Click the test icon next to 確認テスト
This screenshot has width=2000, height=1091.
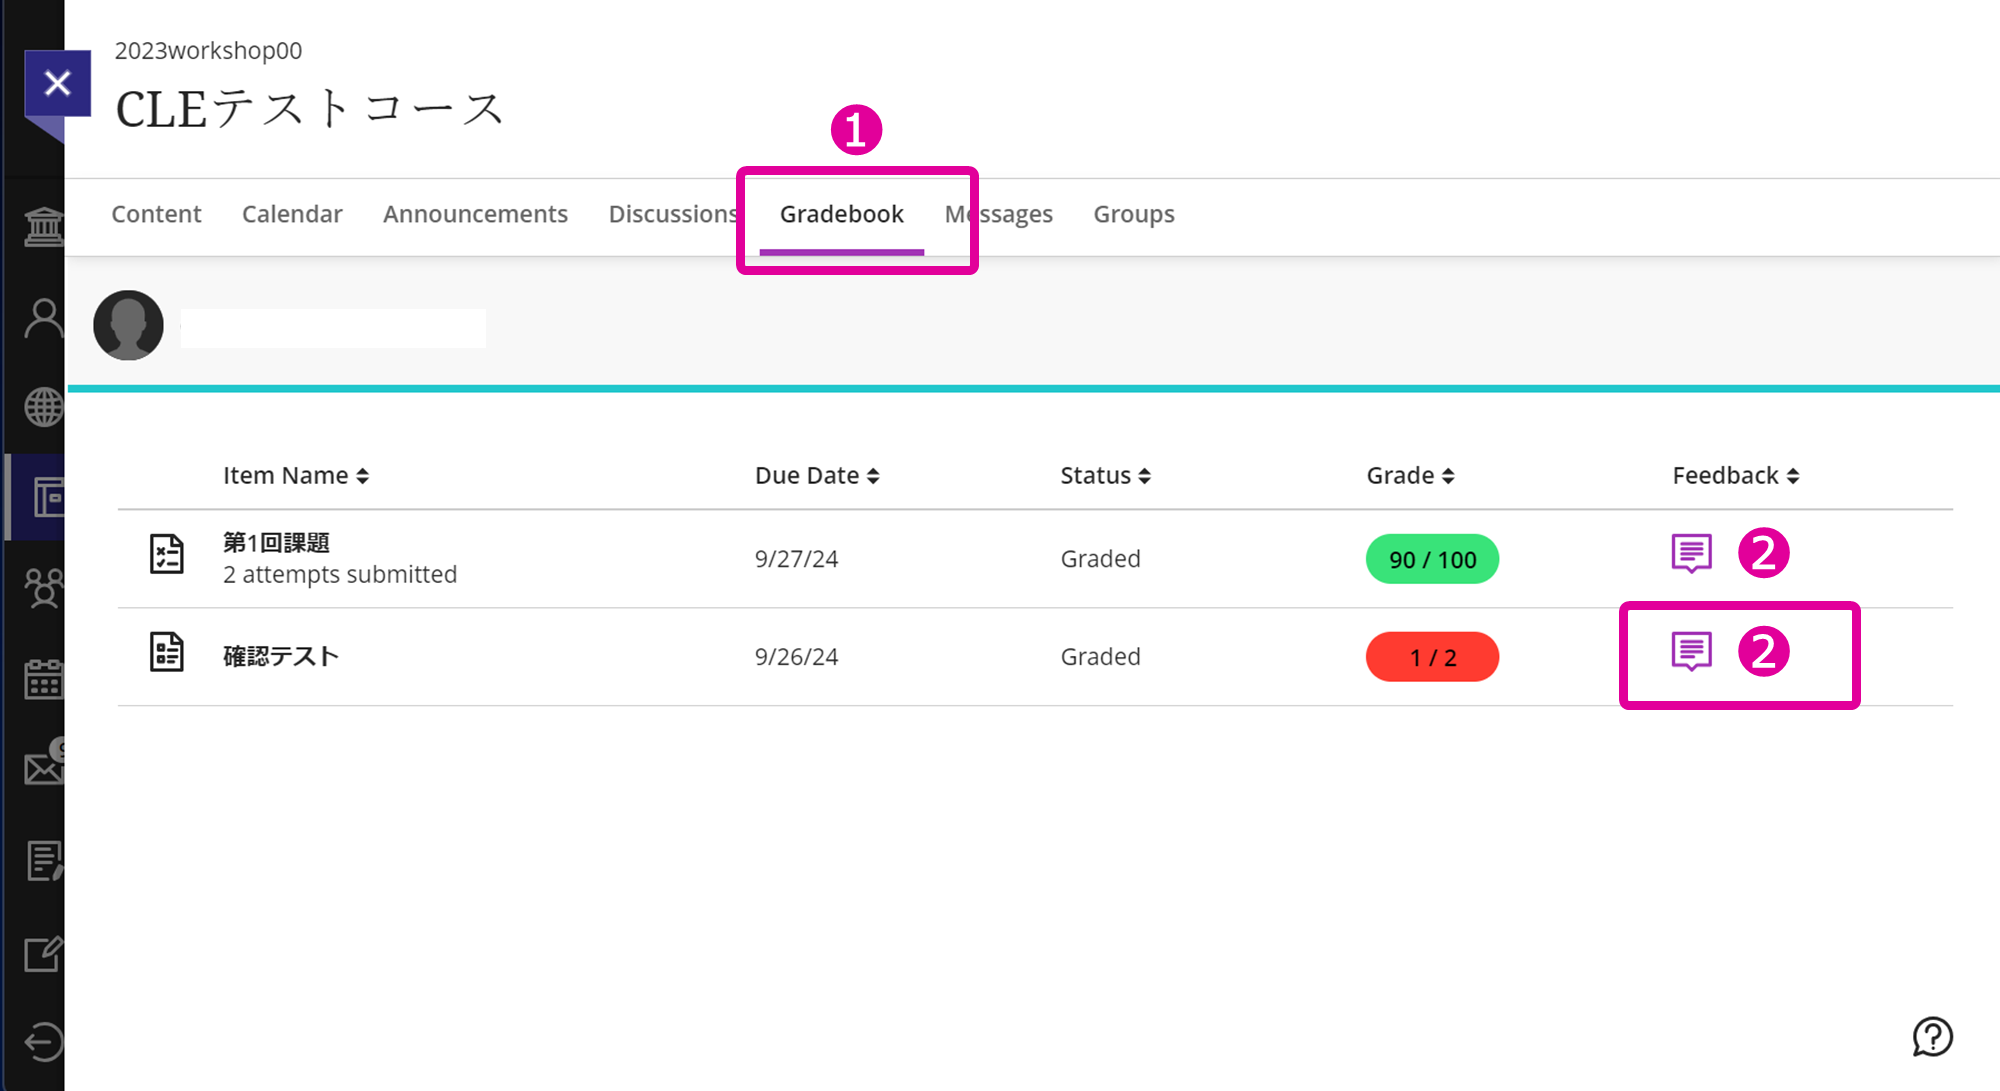tap(166, 652)
